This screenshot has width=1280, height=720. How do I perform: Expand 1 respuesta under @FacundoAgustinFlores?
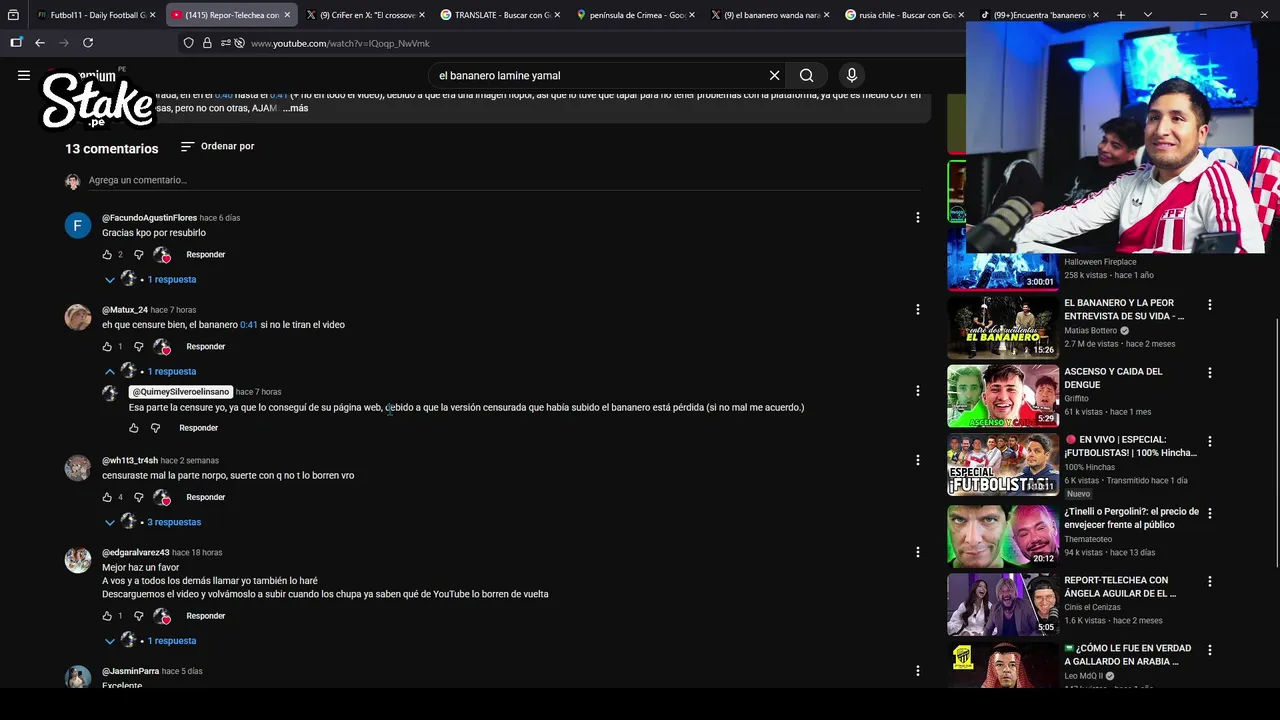151,279
